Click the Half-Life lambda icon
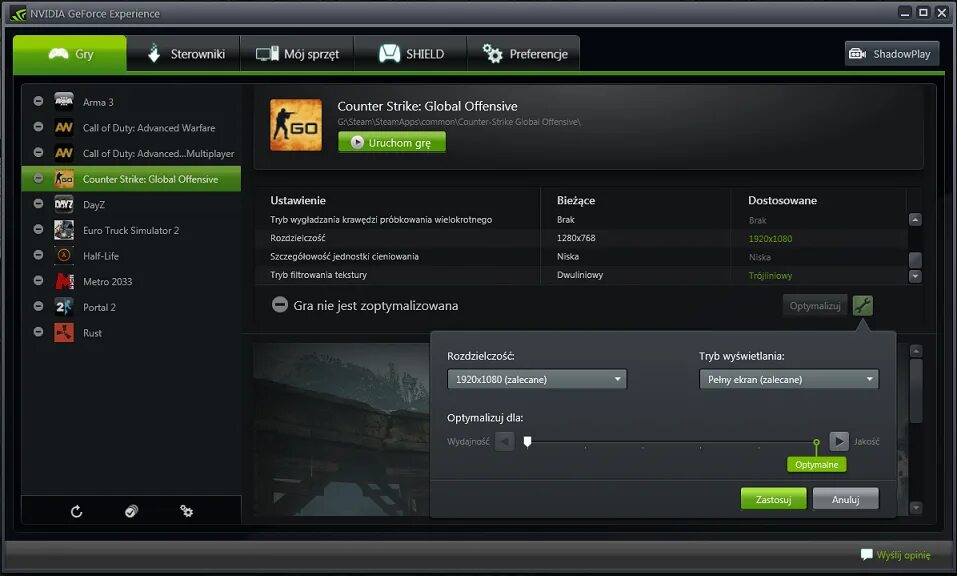Image resolution: width=957 pixels, height=576 pixels. (63, 255)
